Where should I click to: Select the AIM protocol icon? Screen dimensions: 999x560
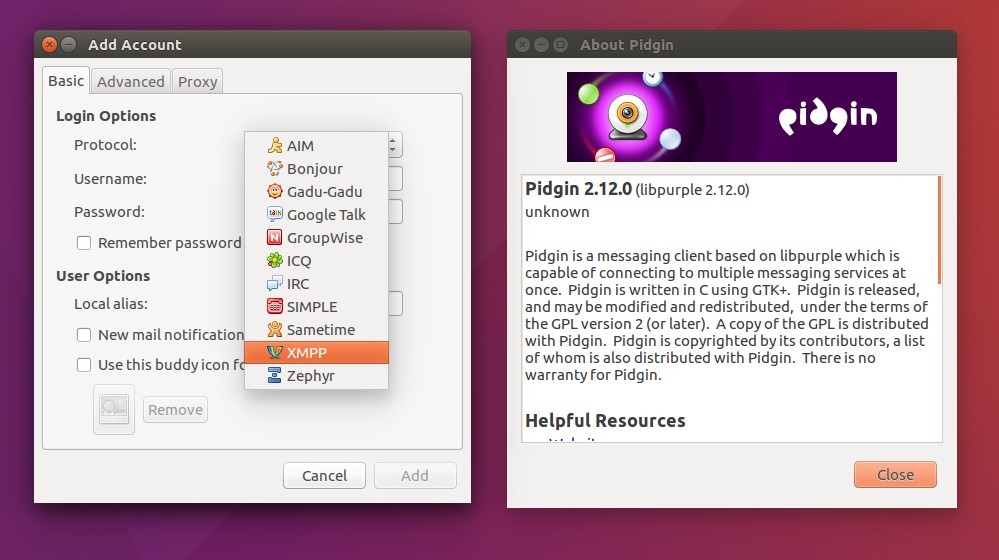[275, 146]
